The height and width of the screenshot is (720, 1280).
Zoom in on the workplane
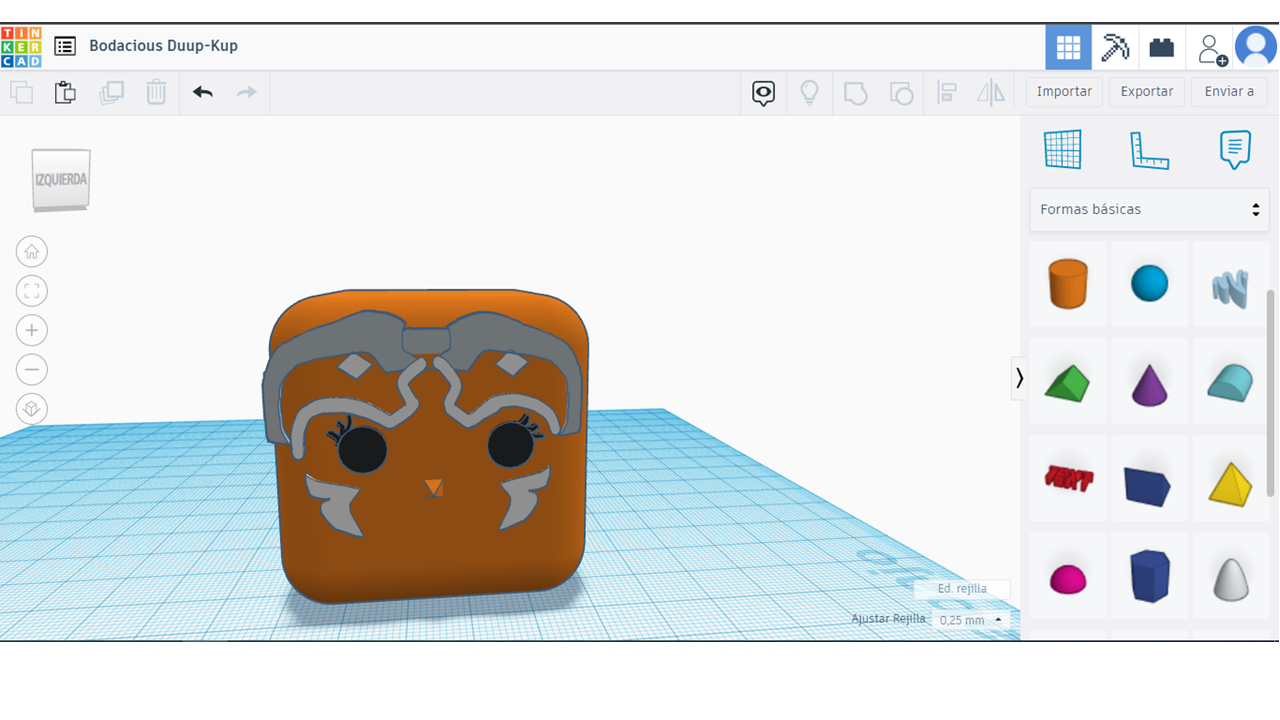(x=32, y=331)
